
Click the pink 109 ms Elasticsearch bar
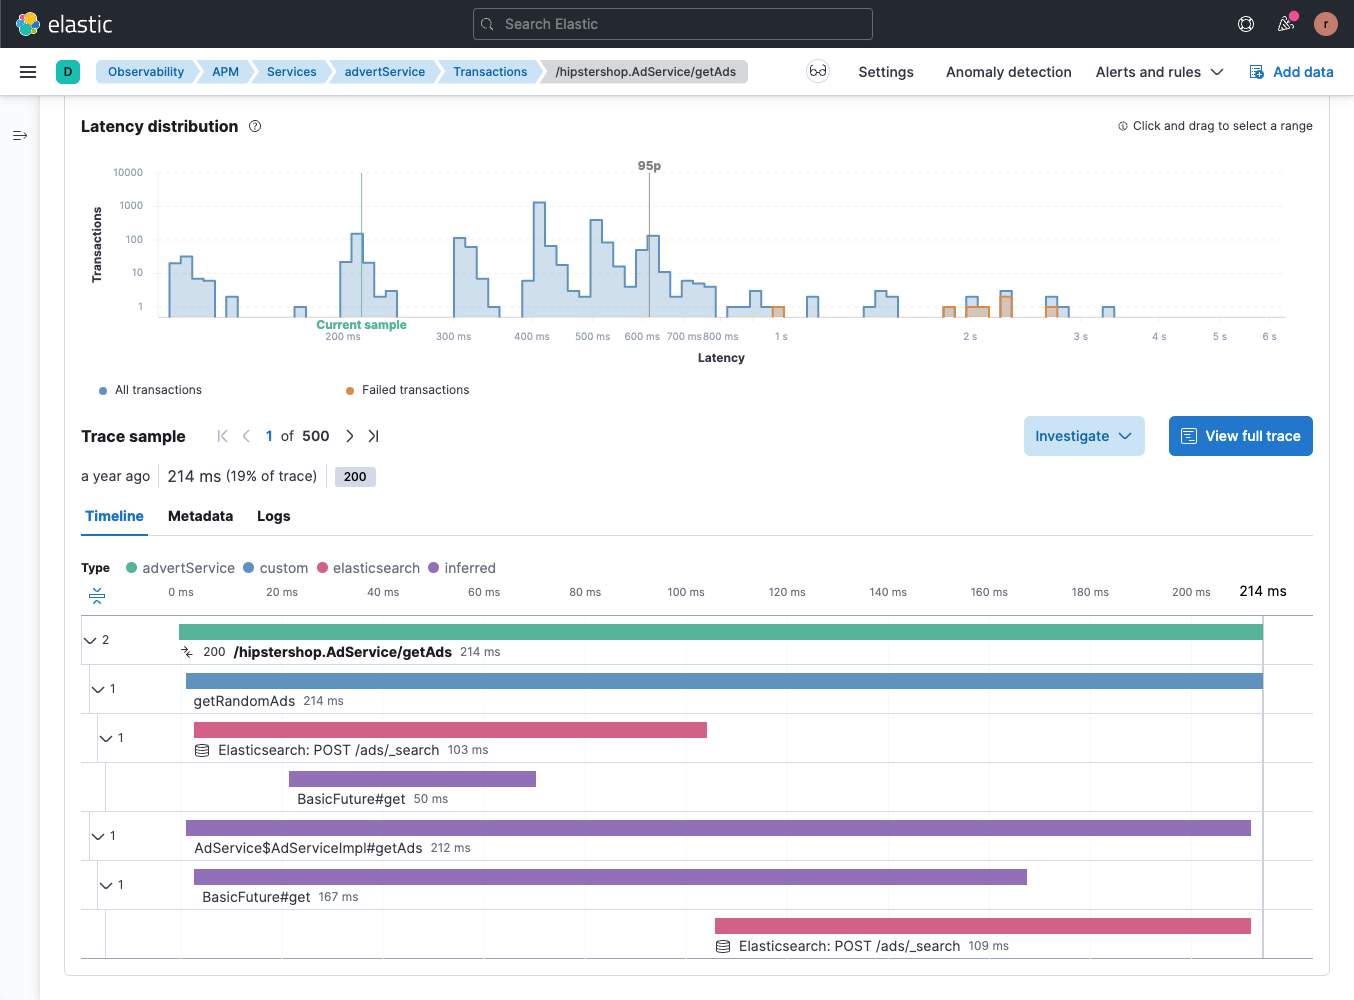[x=983, y=926]
